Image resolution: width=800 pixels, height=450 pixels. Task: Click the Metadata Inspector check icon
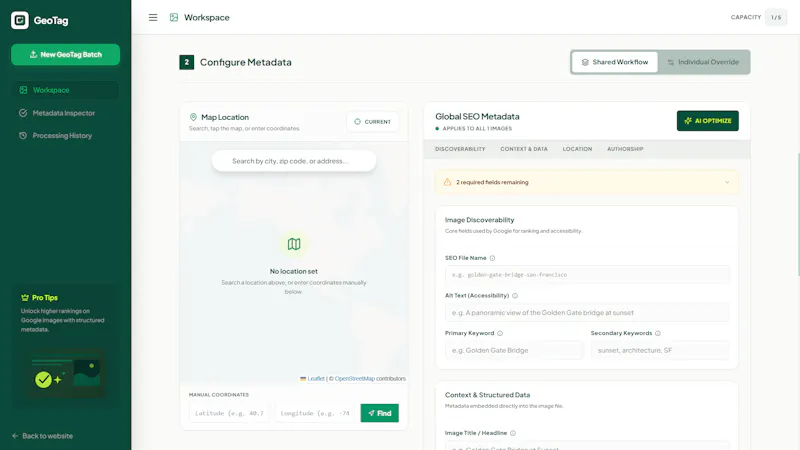23,113
